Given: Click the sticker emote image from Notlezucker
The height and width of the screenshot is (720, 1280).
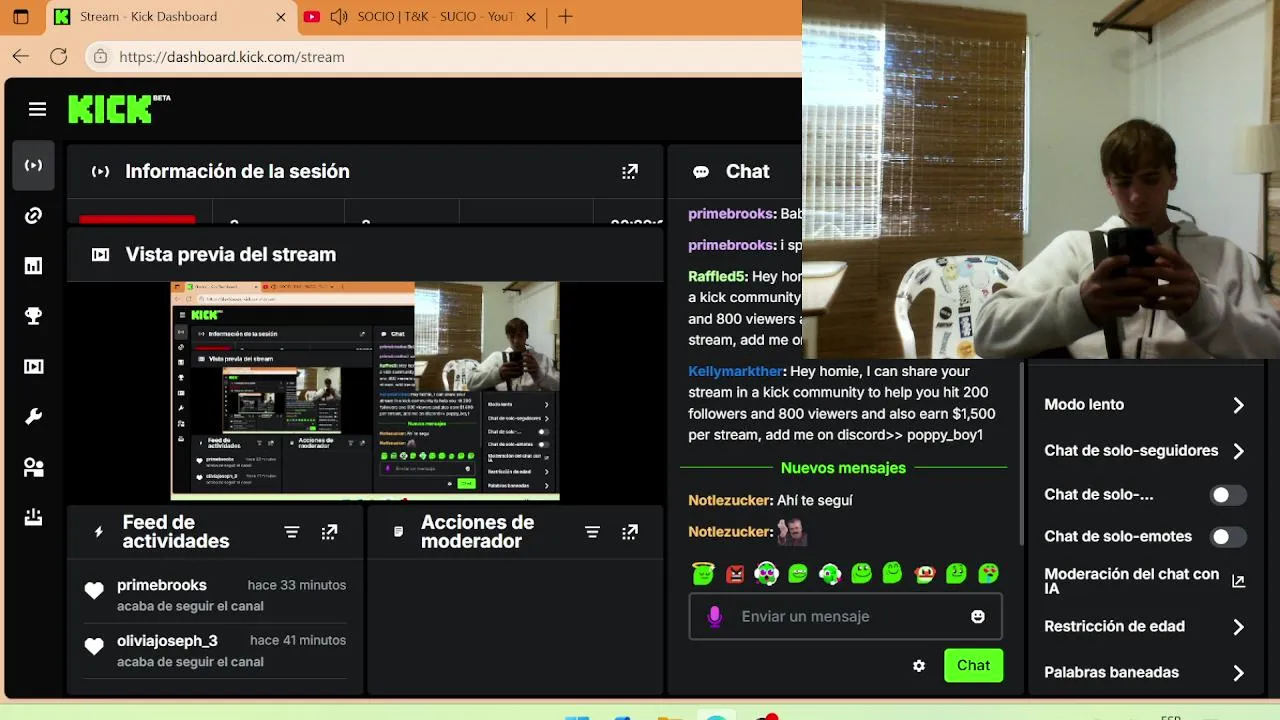Looking at the screenshot, I should [x=791, y=531].
